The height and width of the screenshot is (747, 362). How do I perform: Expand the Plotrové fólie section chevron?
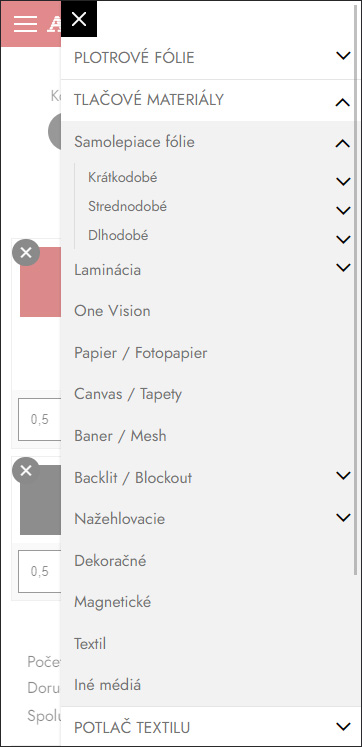point(343,56)
